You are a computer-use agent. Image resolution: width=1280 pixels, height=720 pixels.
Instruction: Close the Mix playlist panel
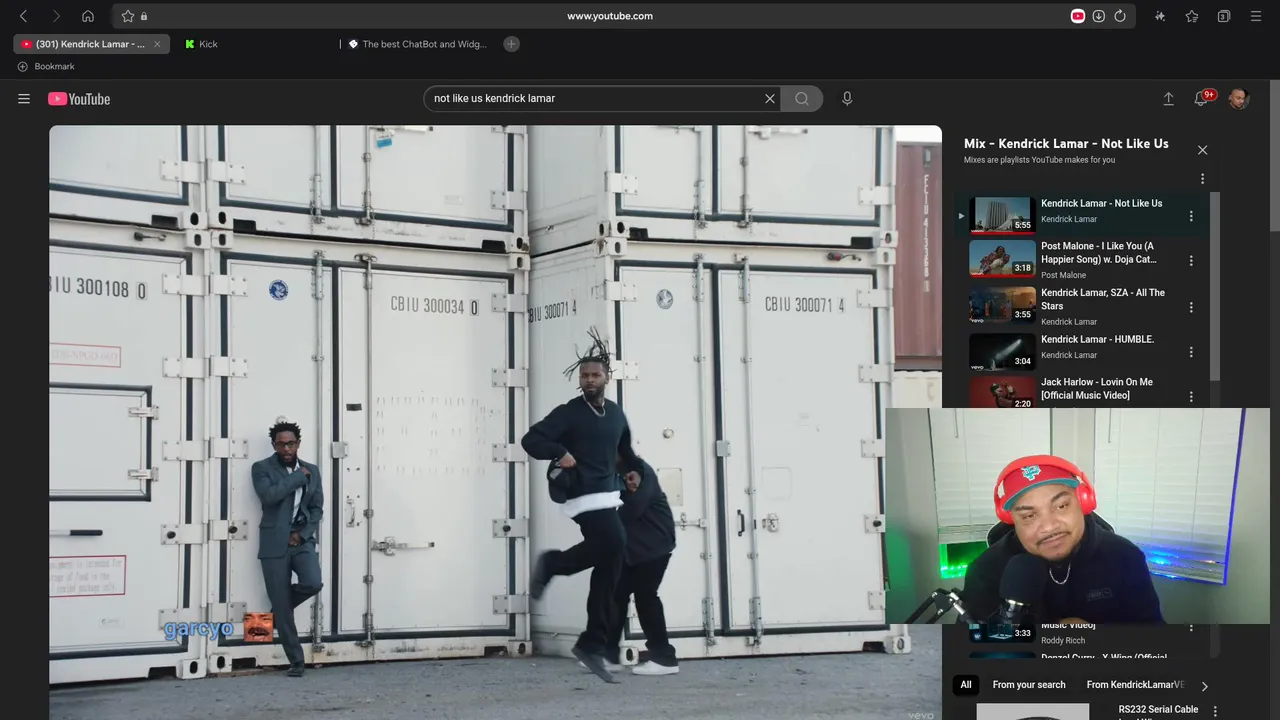click(x=1202, y=150)
